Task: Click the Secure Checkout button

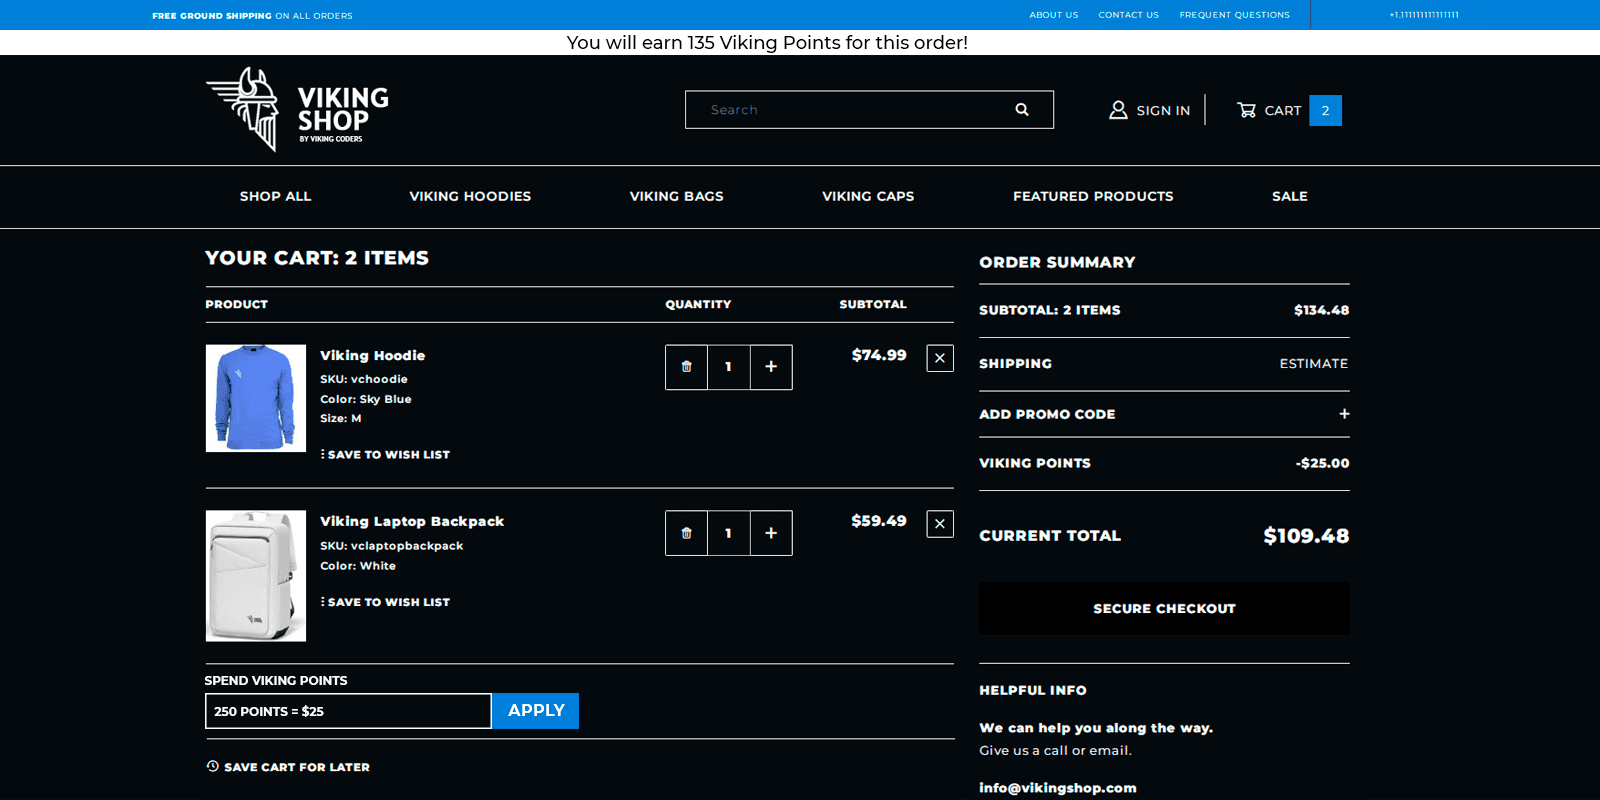Action: pyautogui.click(x=1164, y=608)
